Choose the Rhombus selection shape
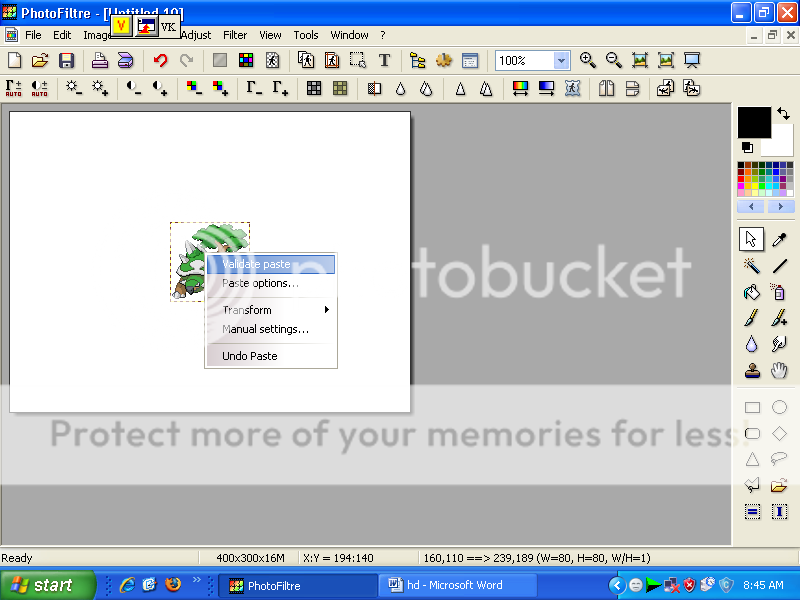This screenshot has width=800, height=600. click(779, 434)
